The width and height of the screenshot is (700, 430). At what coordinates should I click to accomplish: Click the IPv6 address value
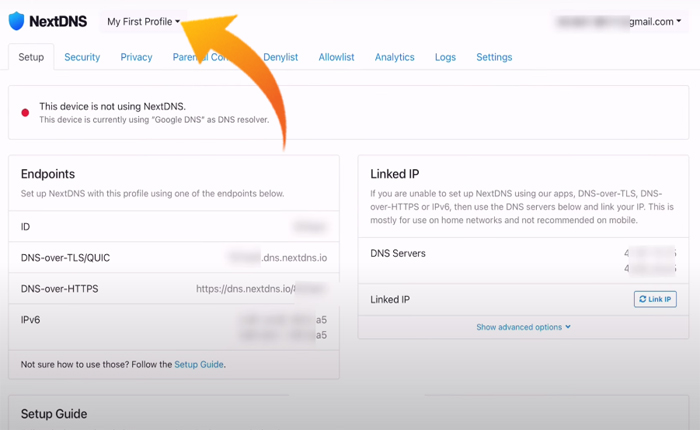coord(283,327)
